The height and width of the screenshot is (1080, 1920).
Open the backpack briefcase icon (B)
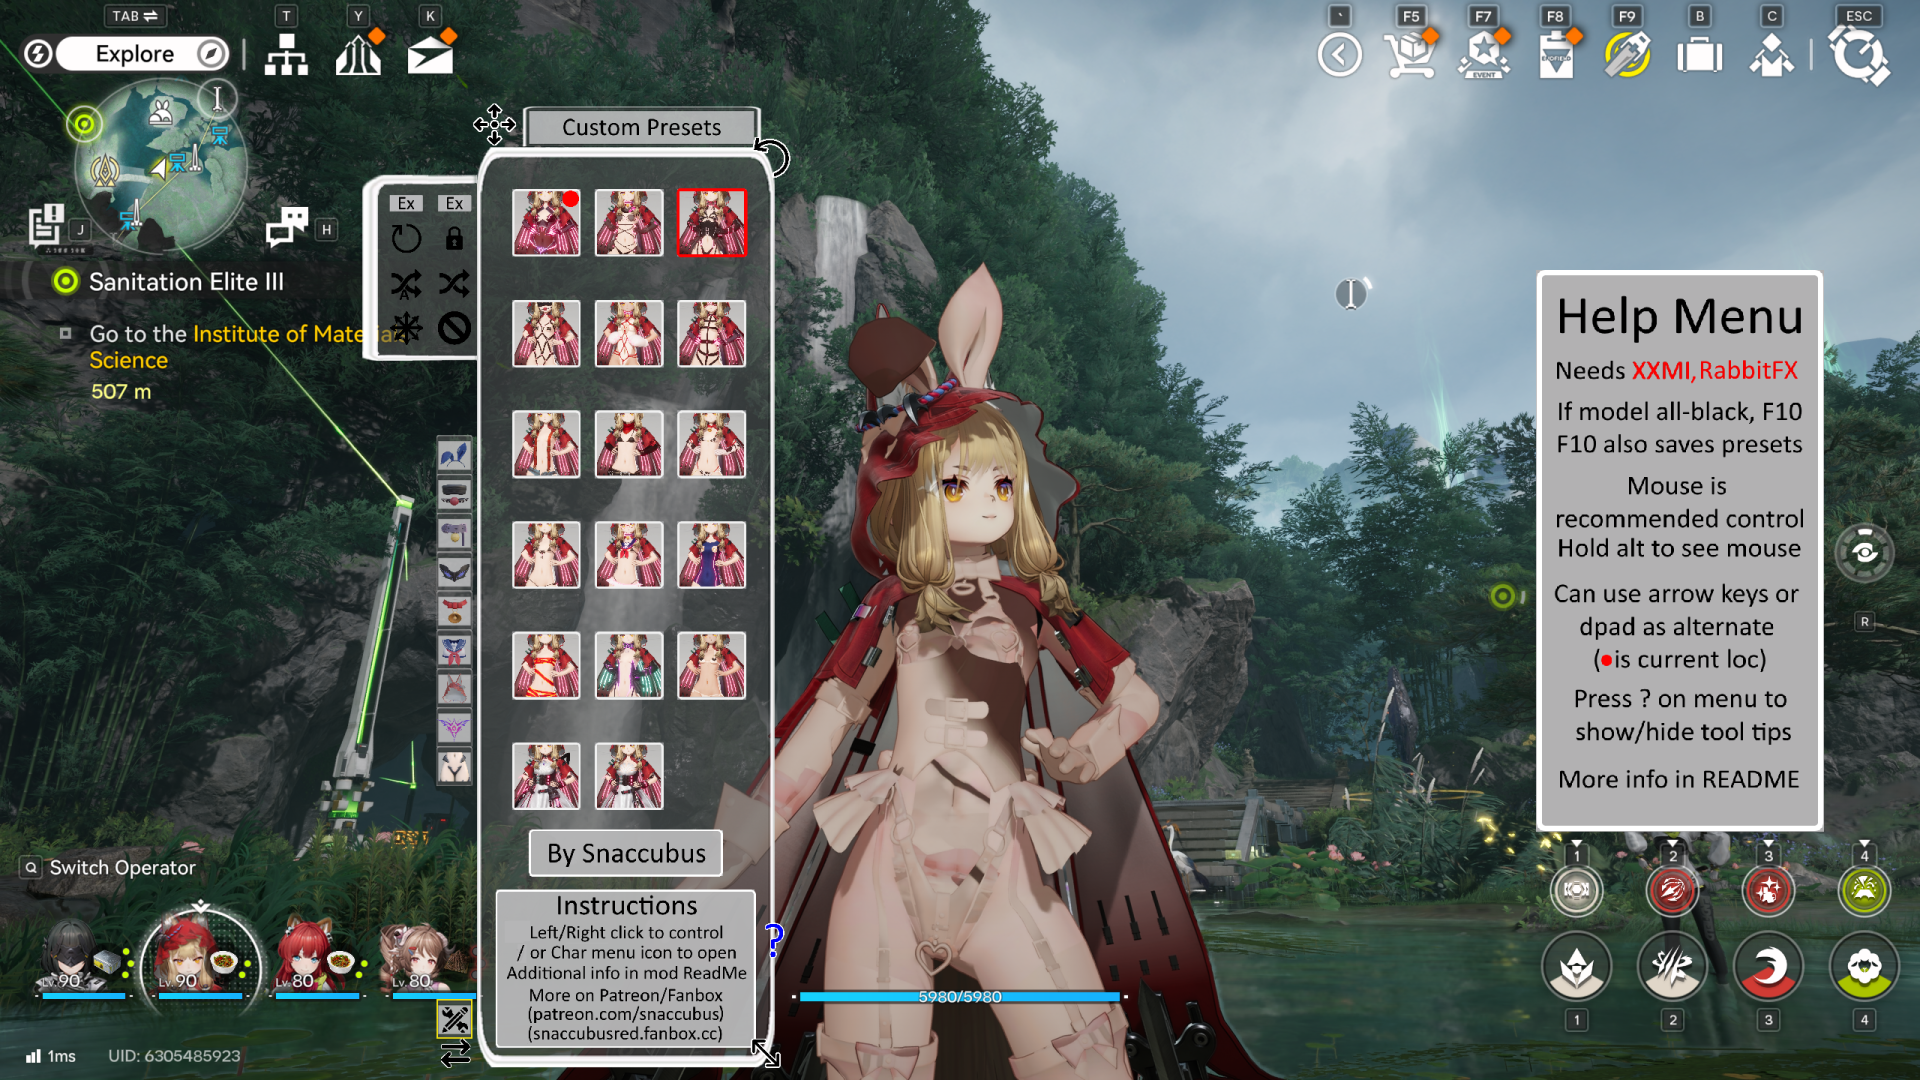[1700, 55]
